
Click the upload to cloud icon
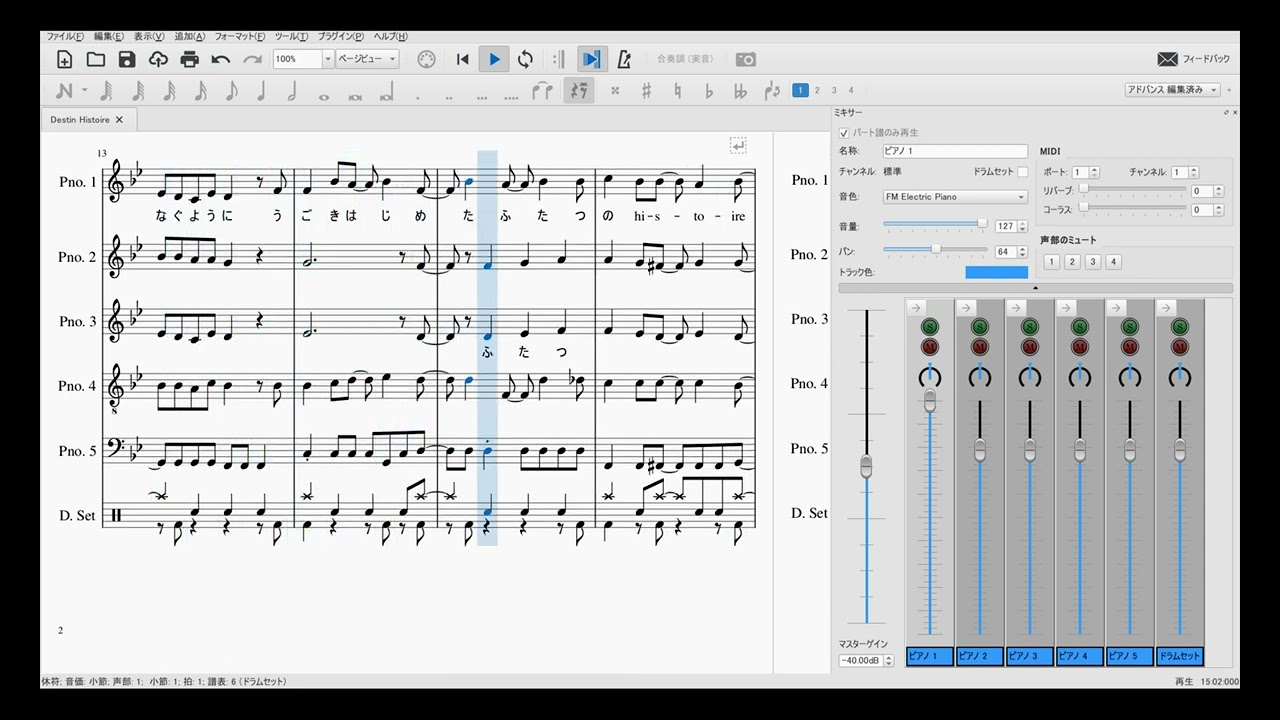[x=158, y=59]
